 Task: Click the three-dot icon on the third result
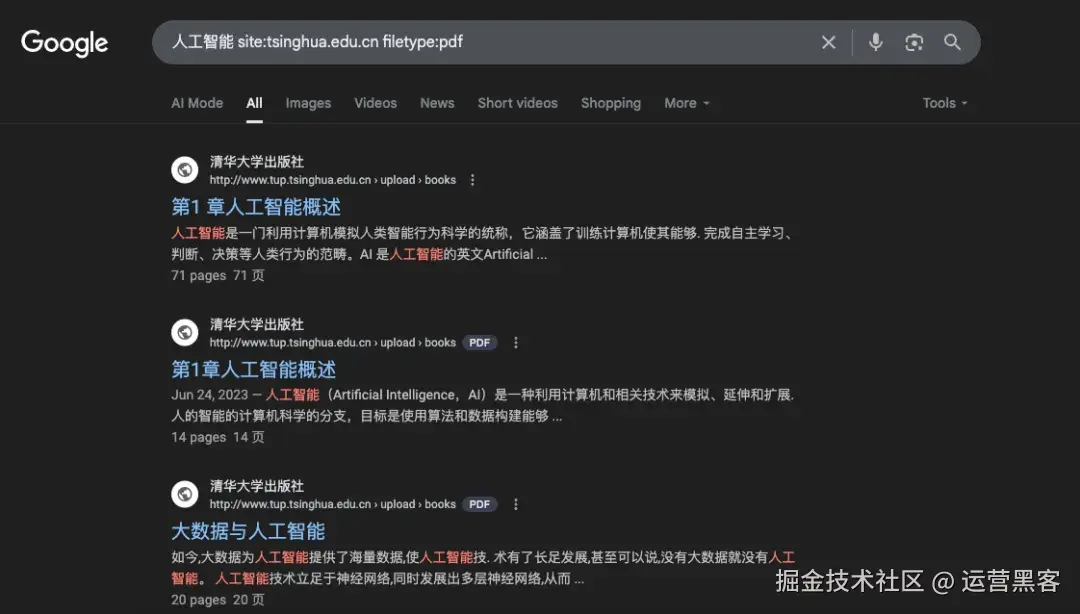click(515, 504)
